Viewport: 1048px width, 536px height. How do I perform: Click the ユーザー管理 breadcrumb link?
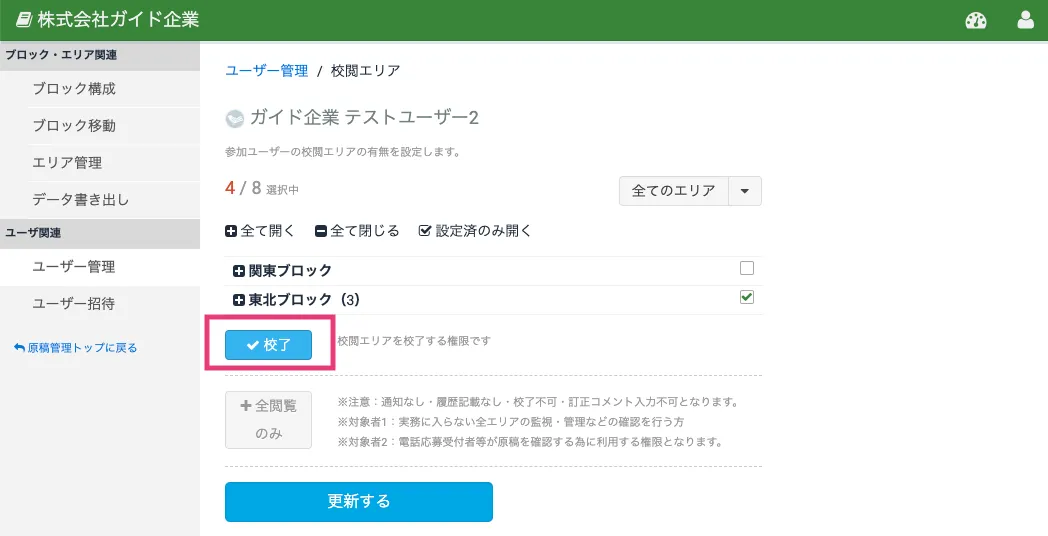coord(267,71)
